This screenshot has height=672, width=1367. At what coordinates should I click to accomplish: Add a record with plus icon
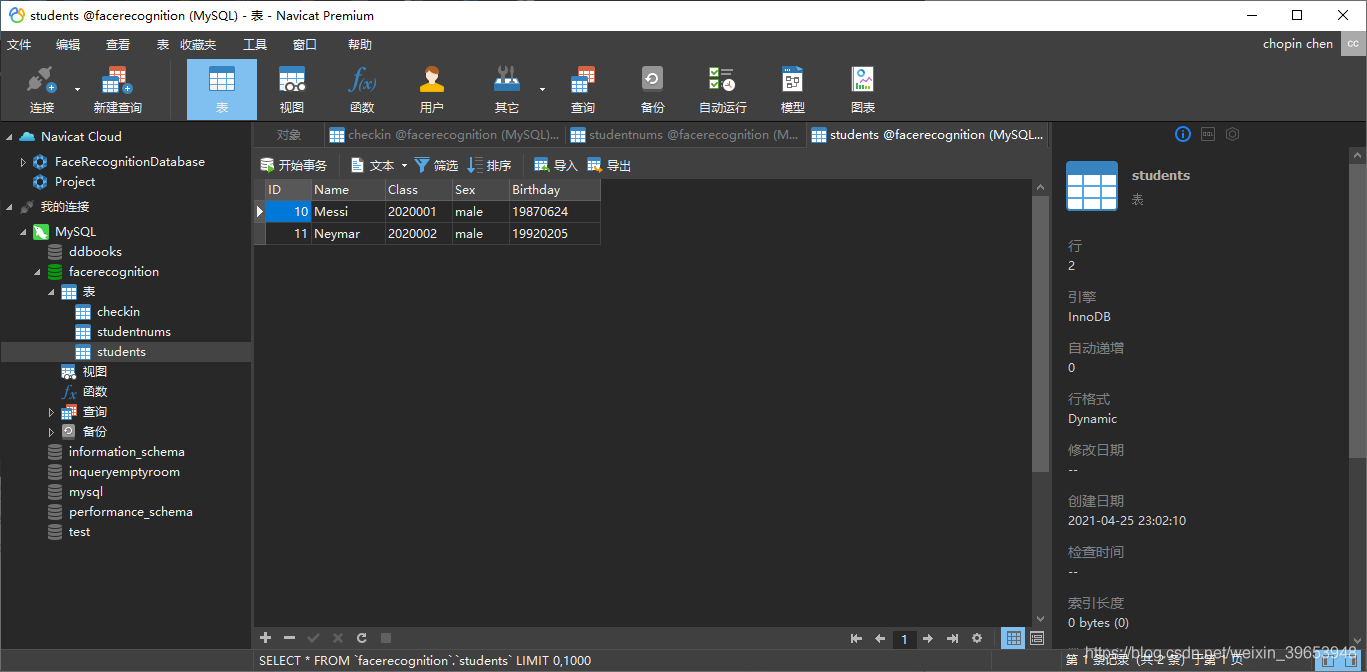pos(266,638)
